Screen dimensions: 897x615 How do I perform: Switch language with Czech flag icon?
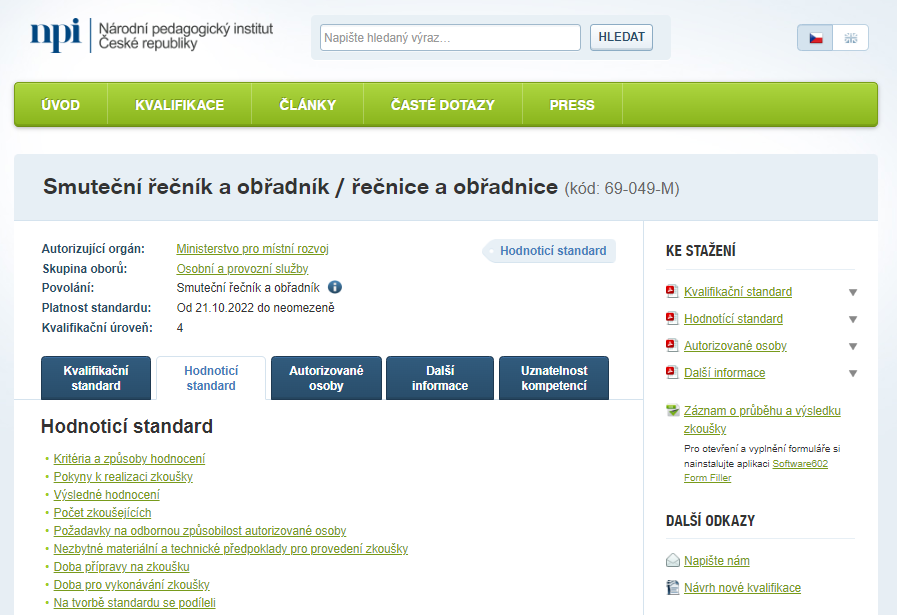pyautogui.click(x=815, y=38)
